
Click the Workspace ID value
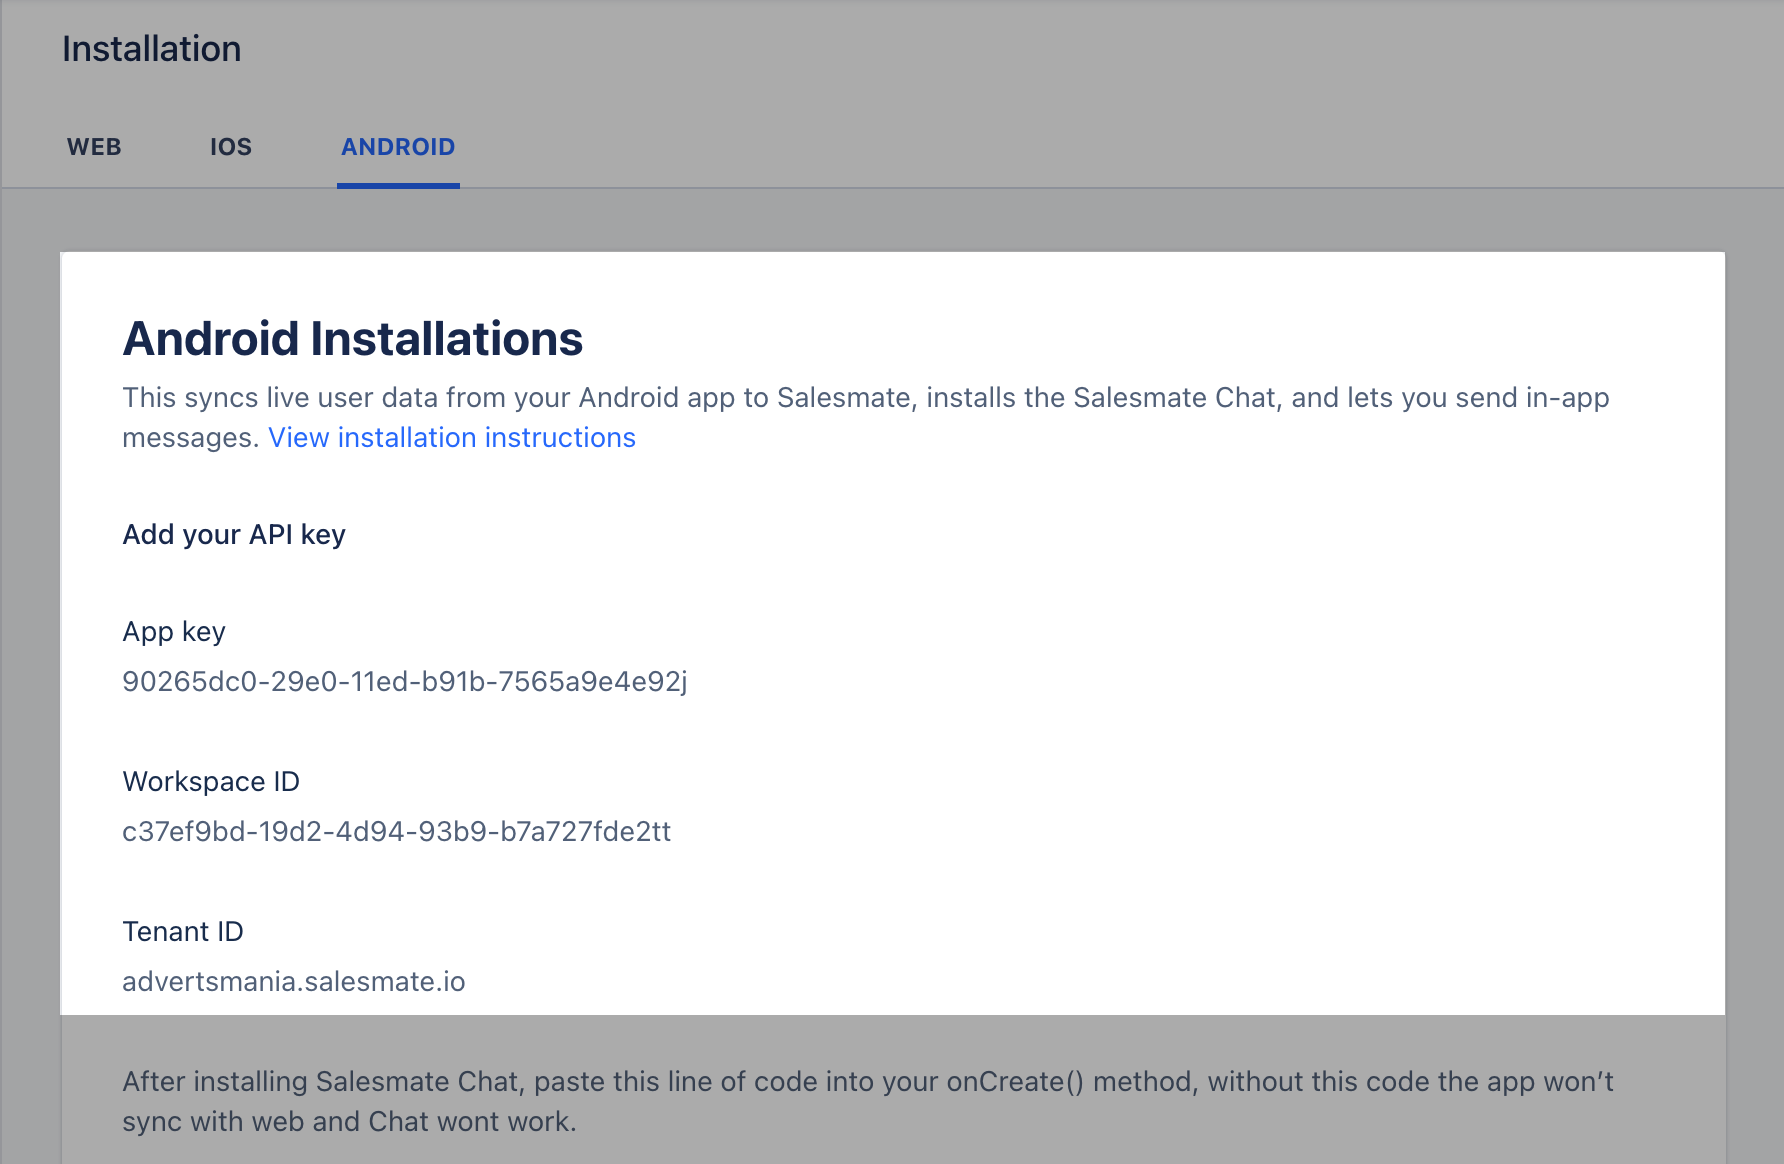tap(397, 832)
